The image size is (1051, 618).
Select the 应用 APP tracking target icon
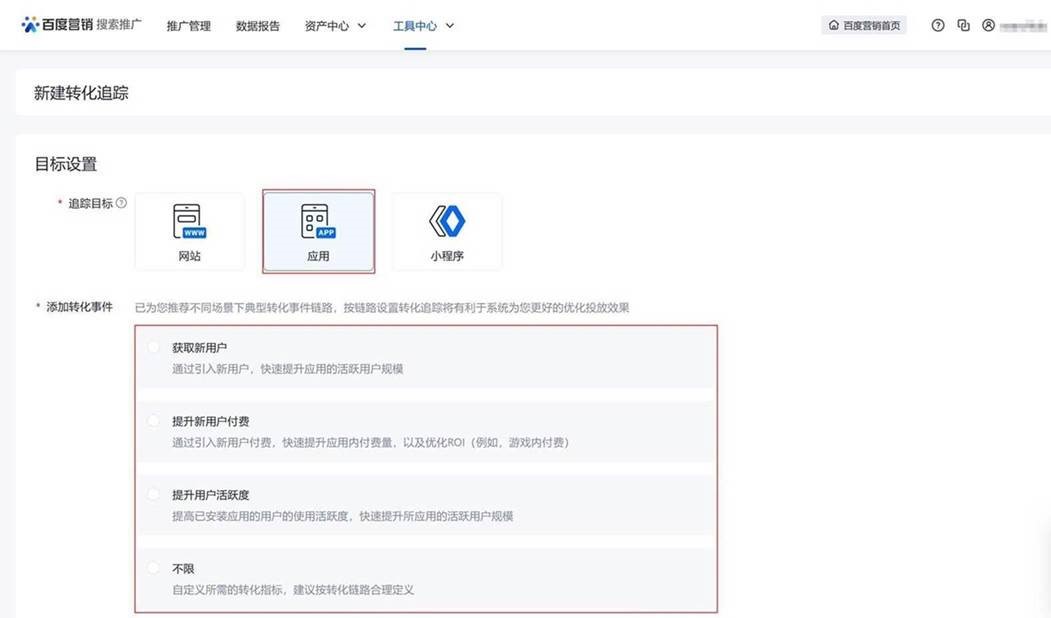pyautogui.click(x=318, y=221)
